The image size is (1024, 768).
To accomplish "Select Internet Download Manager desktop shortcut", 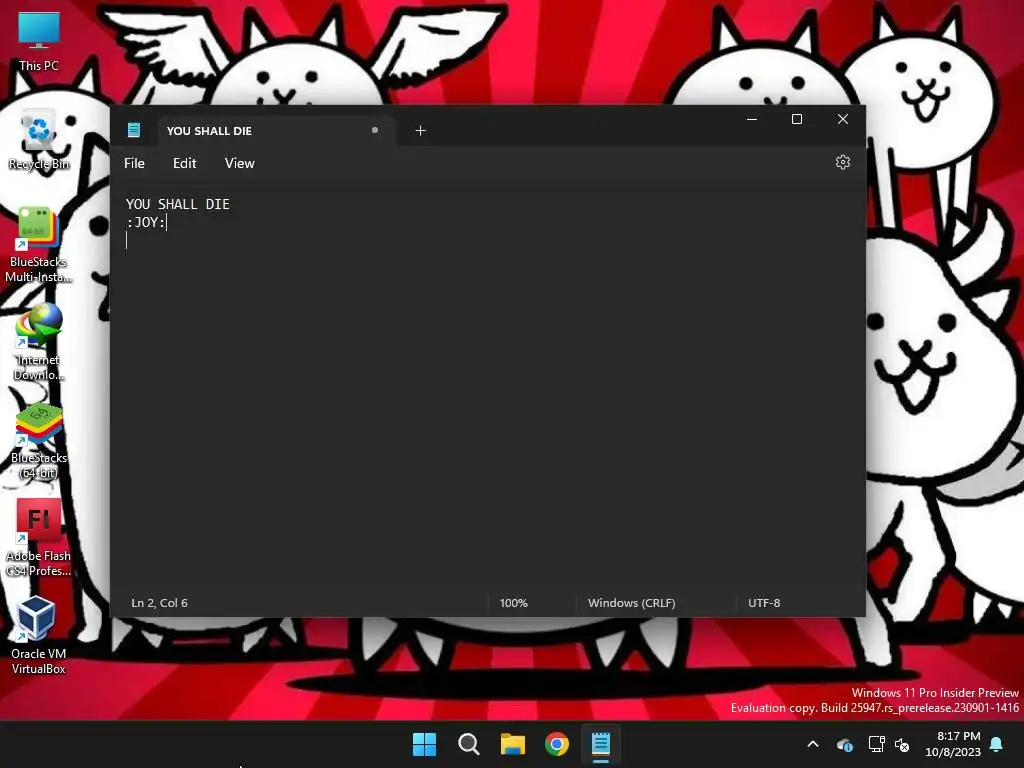I will 39,342.
